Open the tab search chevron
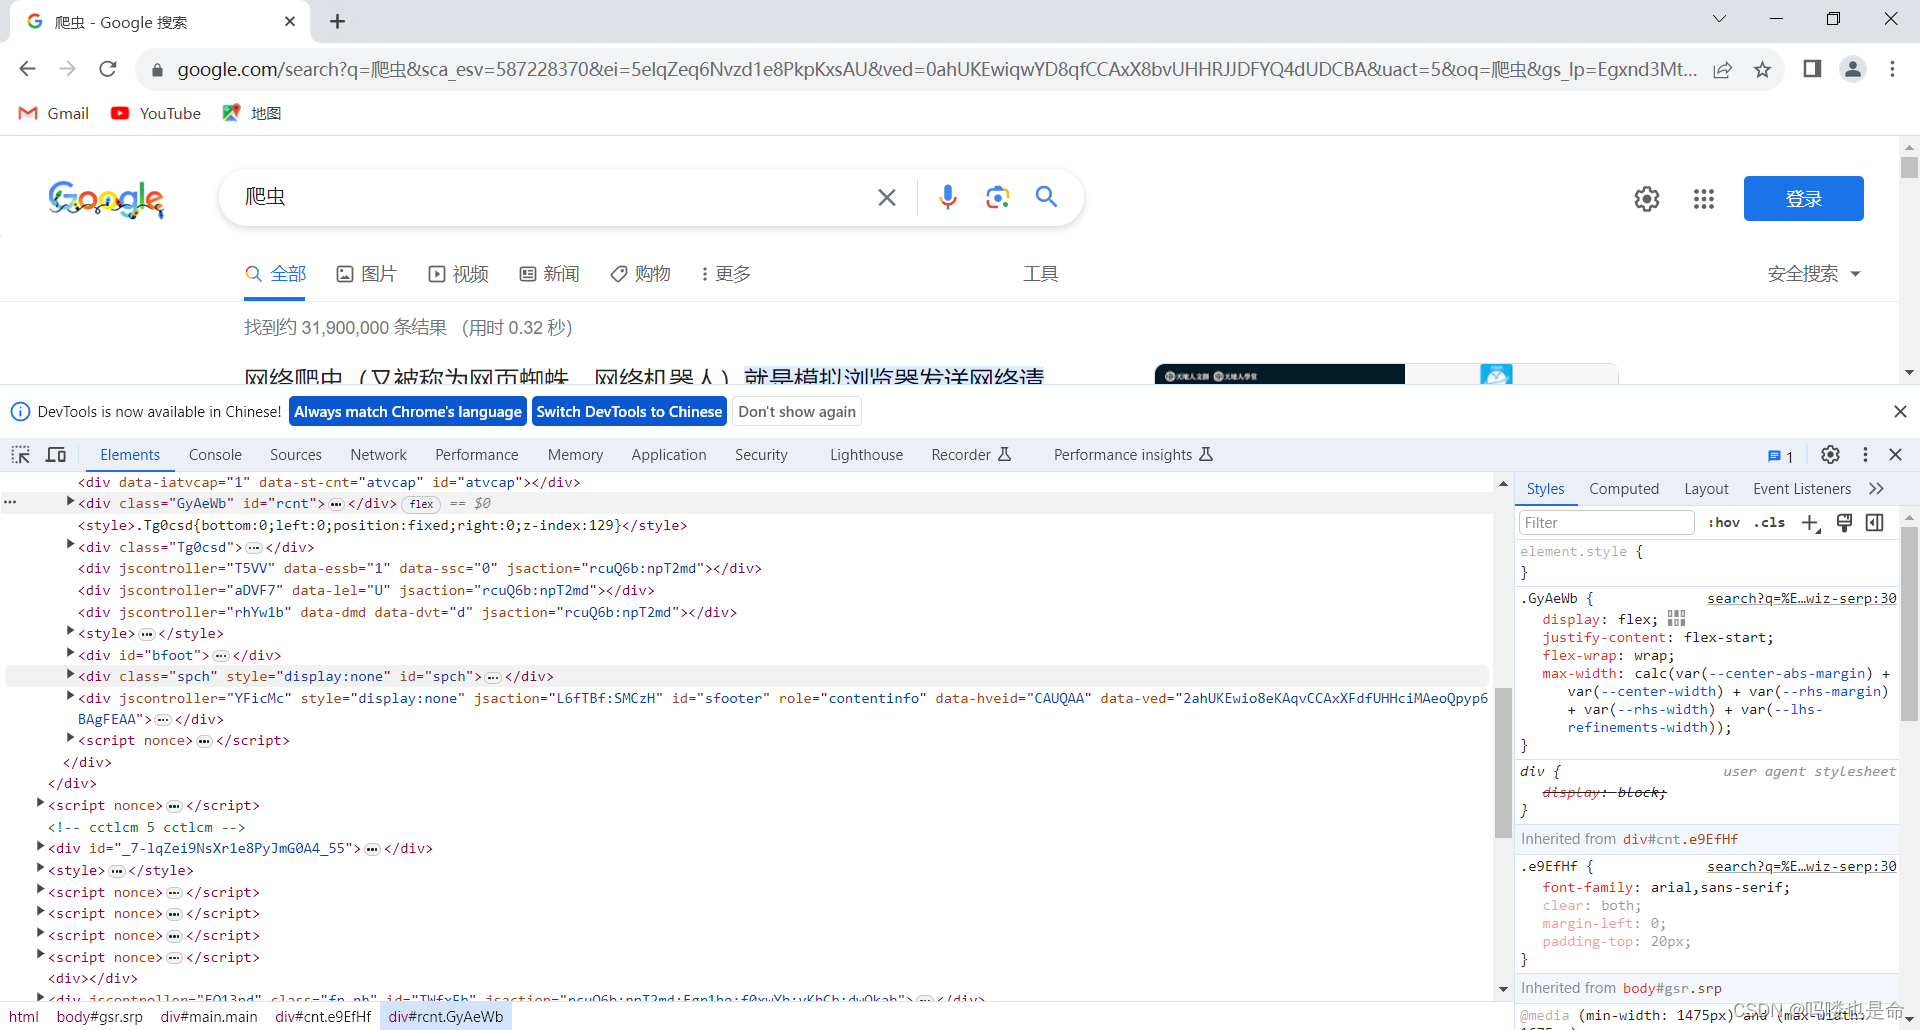 (1719, 19)
